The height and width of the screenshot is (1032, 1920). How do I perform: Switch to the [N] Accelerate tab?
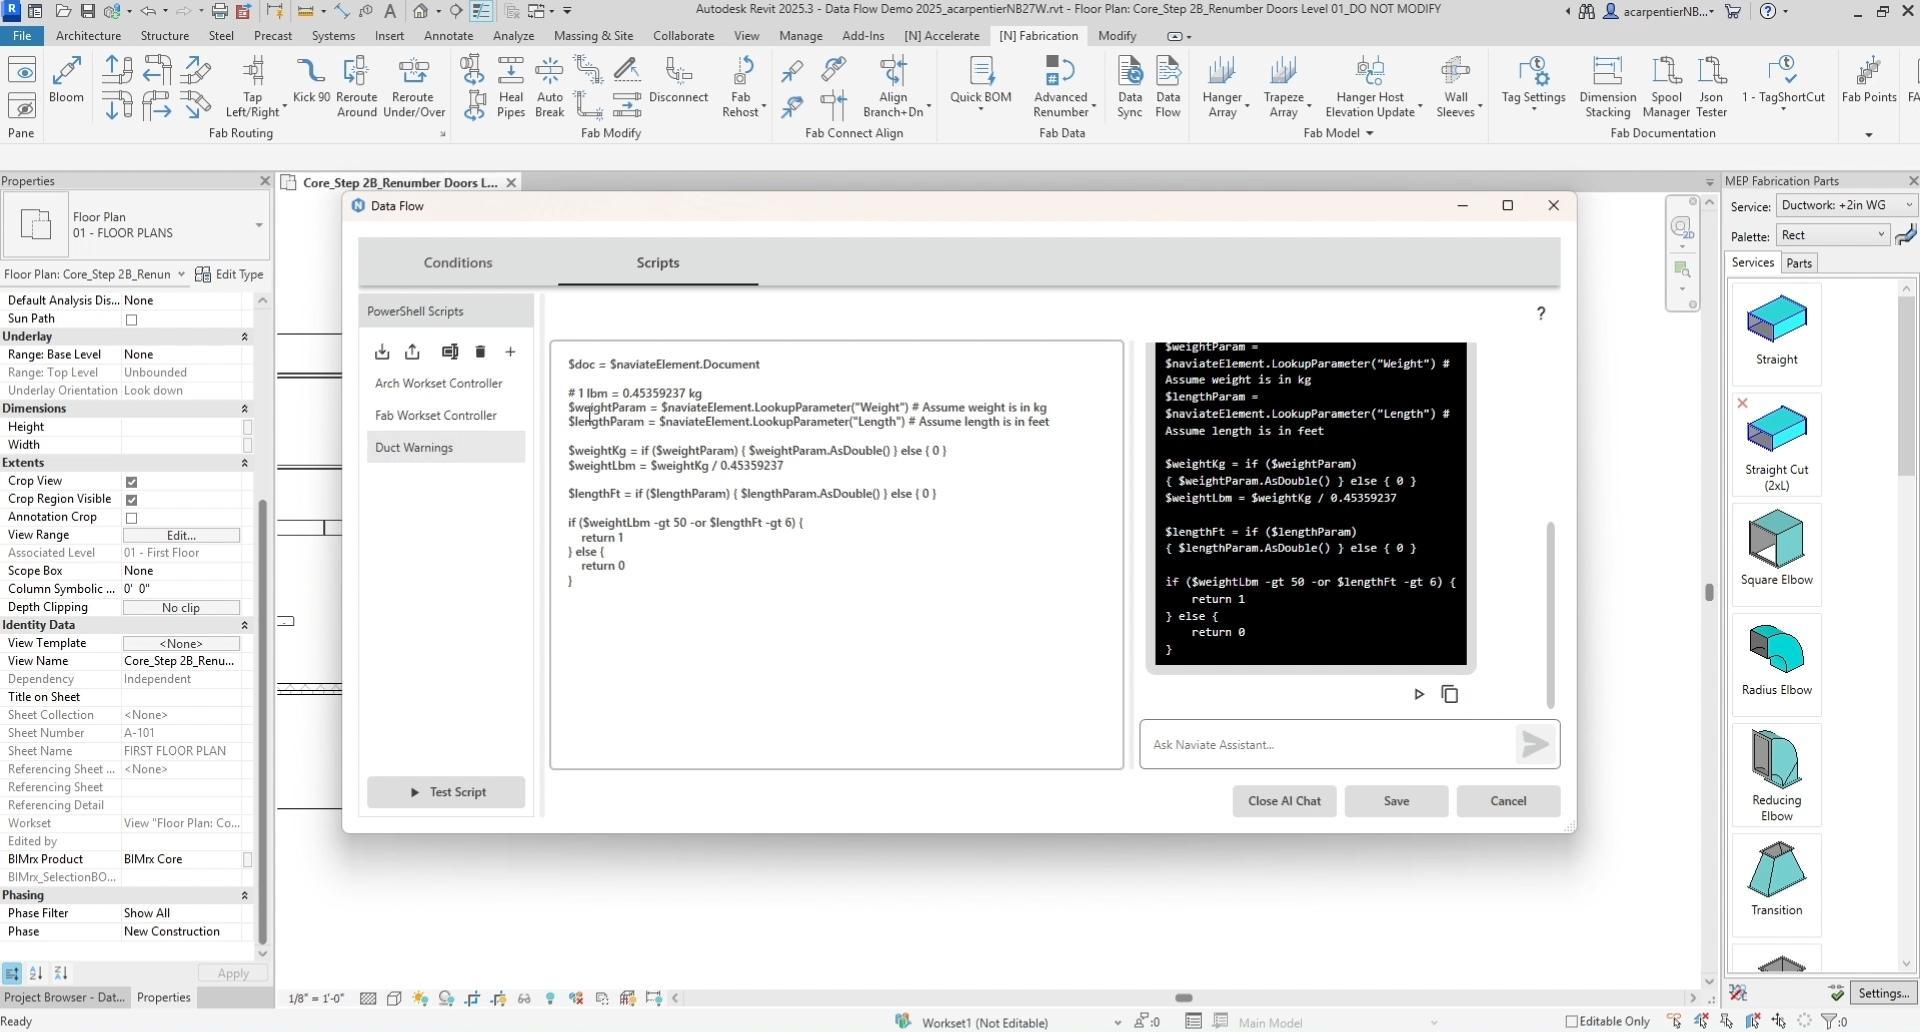941,36
